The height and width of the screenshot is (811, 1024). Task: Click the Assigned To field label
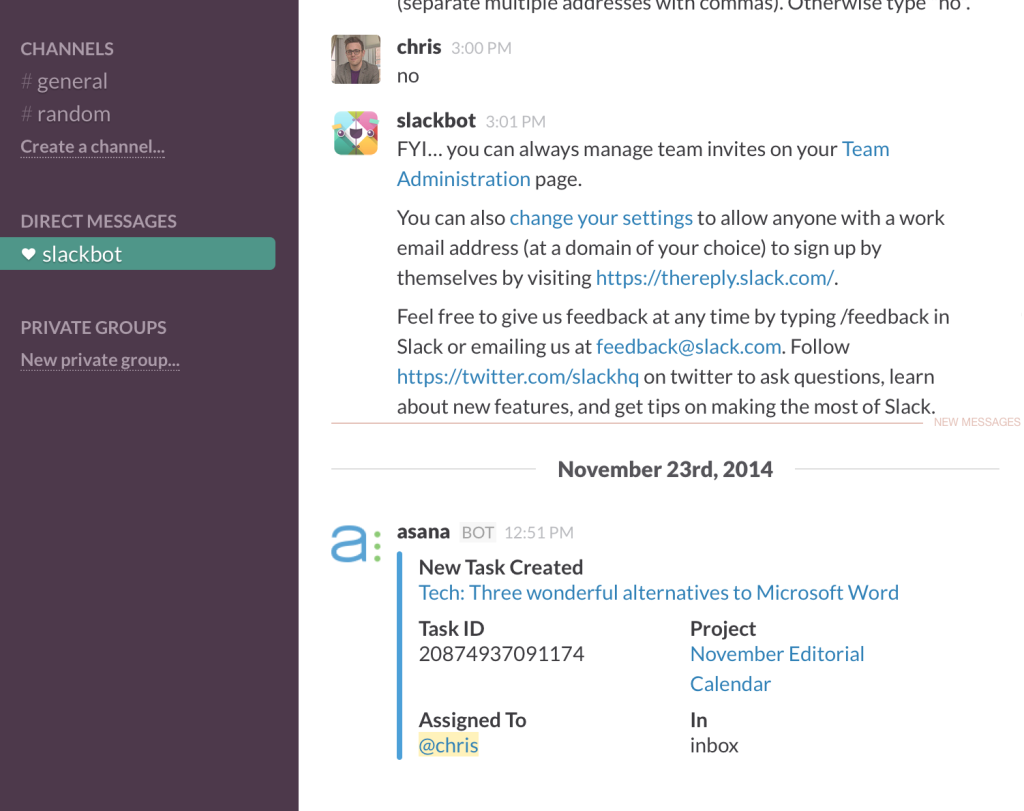(472, 720)
